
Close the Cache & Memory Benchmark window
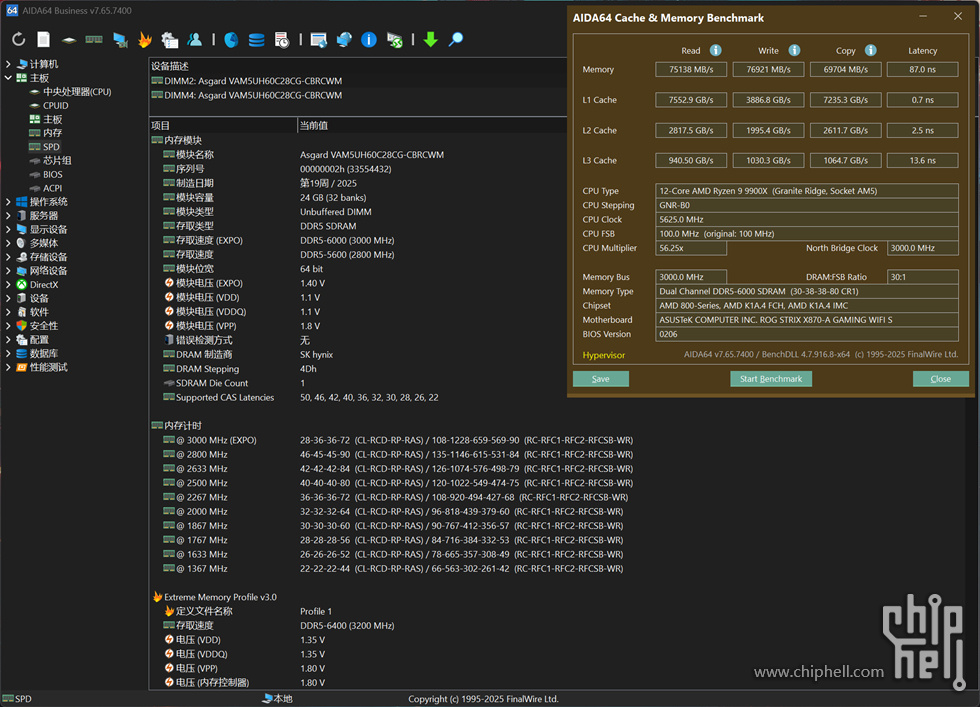tap(958, 17)
